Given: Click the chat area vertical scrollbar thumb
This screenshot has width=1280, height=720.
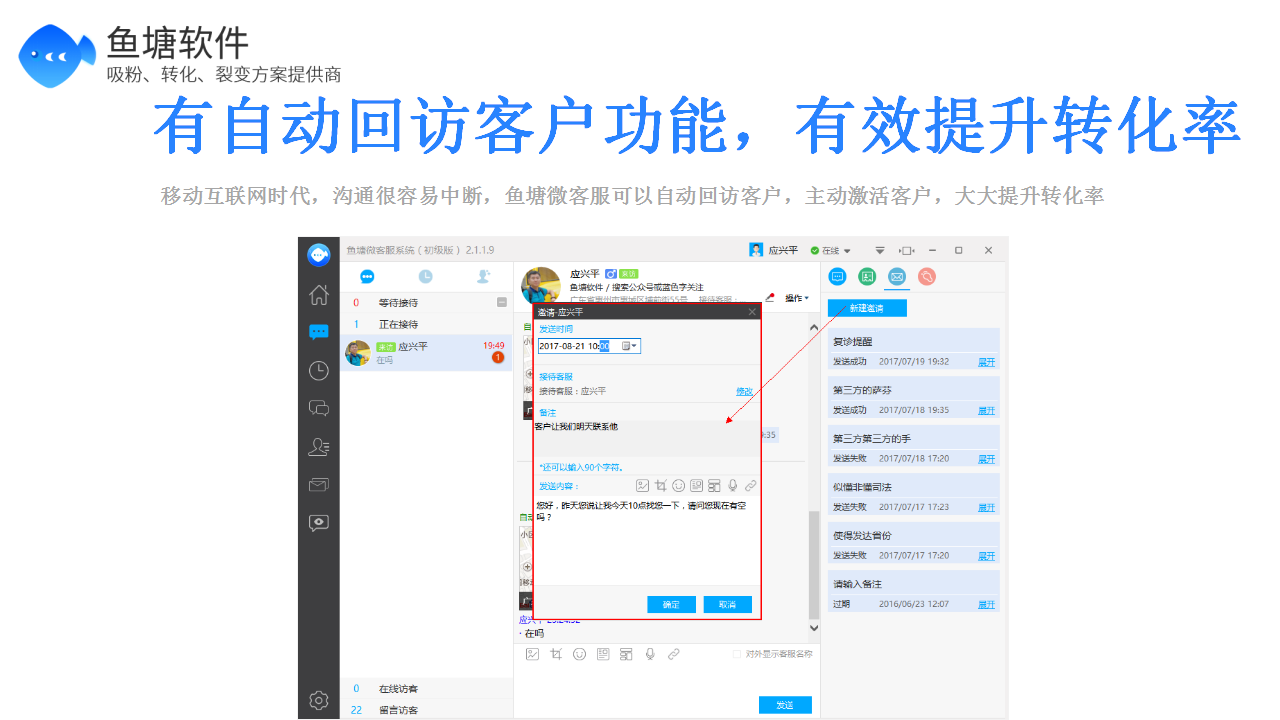Looking at the screenshot, I should [813, 565].
